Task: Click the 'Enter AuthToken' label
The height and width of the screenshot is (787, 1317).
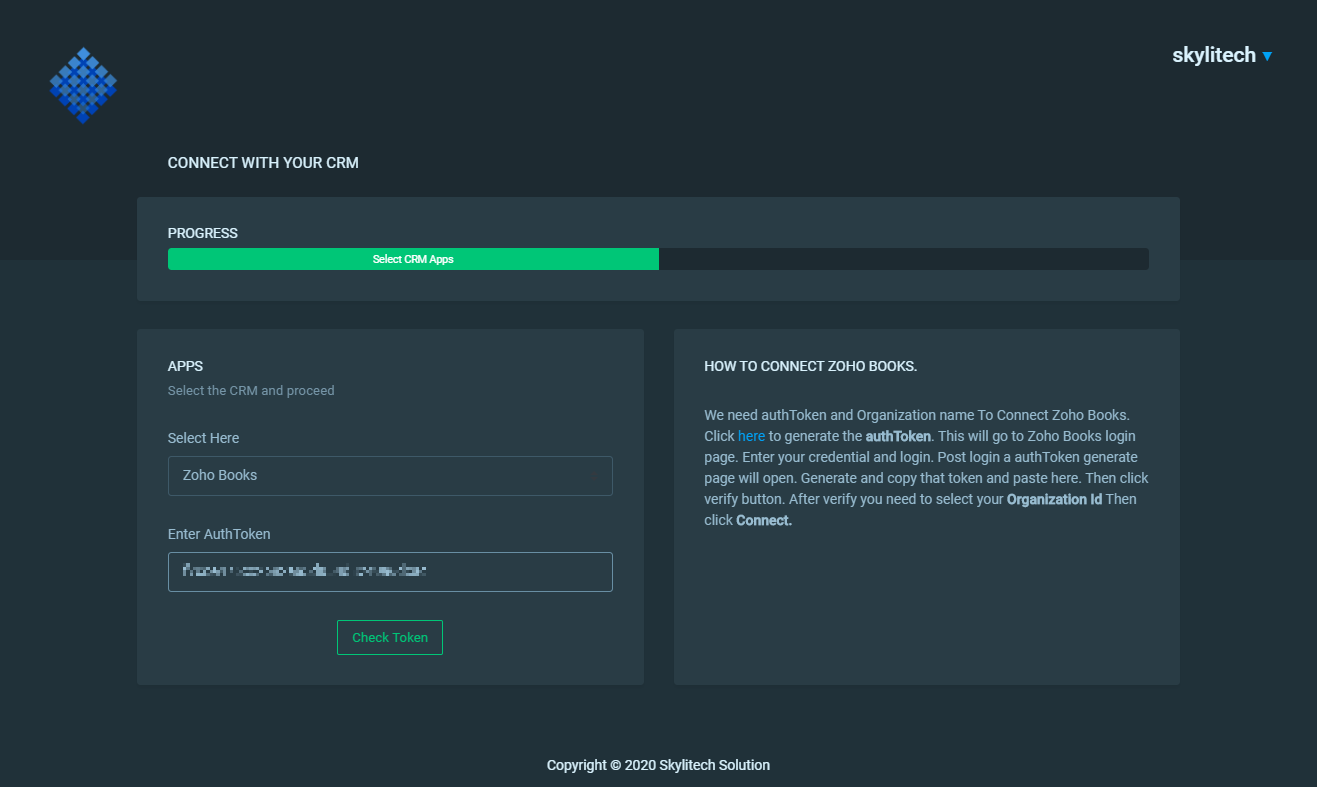Action: (x=219, y=534)
